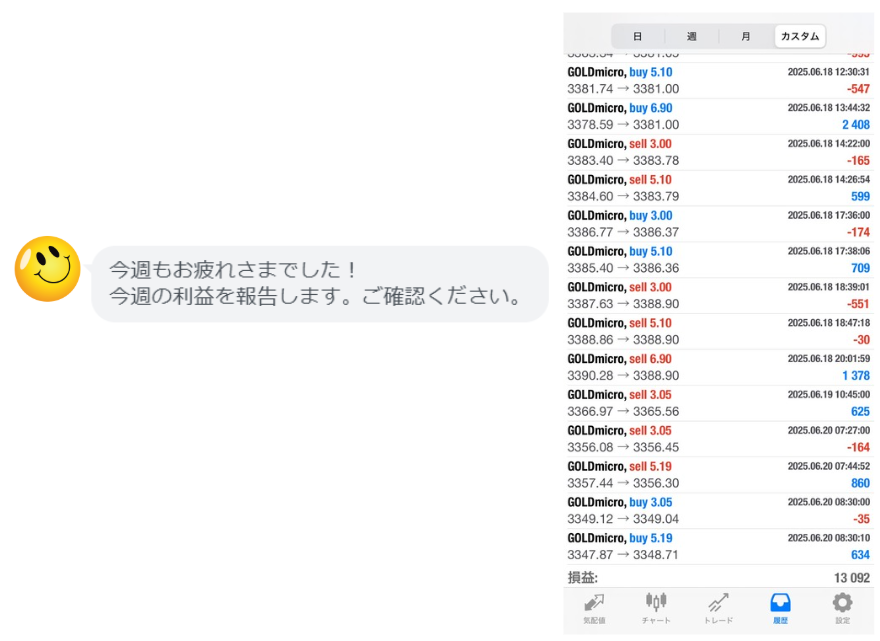Tap the sell 5.10 trade with profit 599
Image resolution: width=880 pixels, height=641 pixels.
718,188
